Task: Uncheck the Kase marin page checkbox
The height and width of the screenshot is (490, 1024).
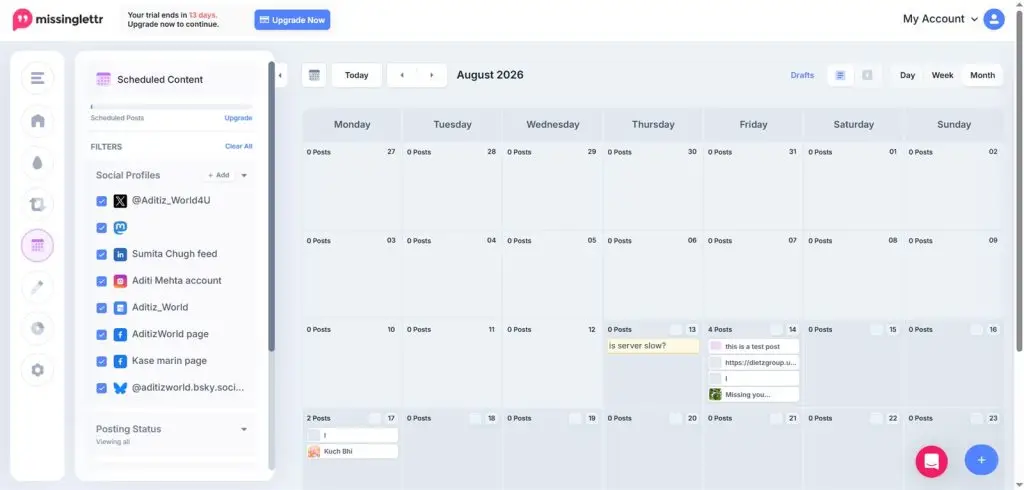Action: click(x=101, y=361)
